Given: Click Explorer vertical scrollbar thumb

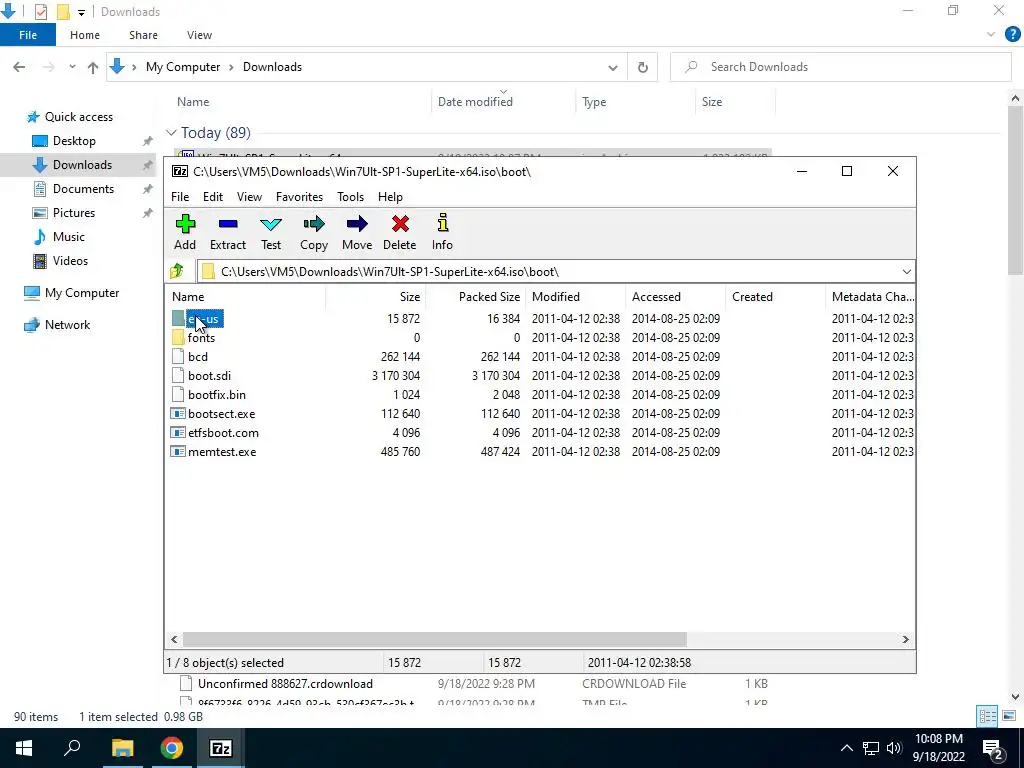Looking at the screenshot, I should coord(1015,191).
